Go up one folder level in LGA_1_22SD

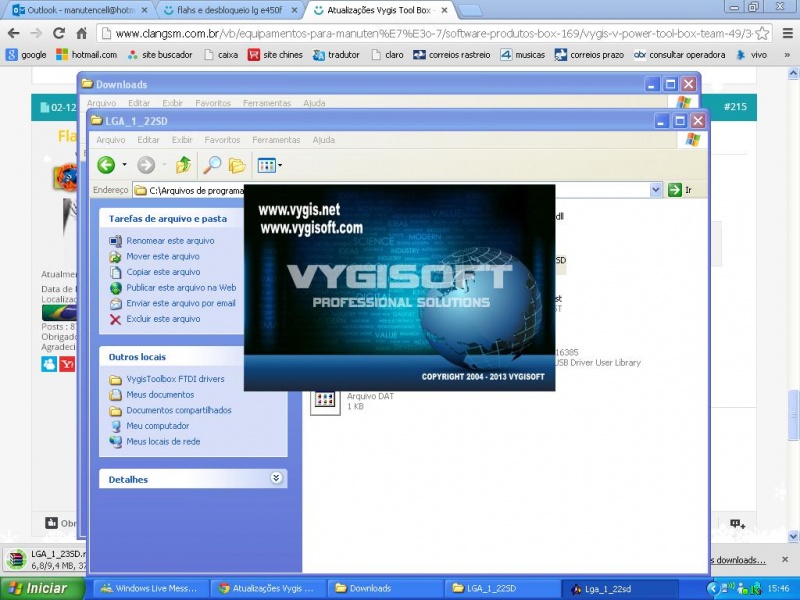pyautogui.click(x=183, y=165)
